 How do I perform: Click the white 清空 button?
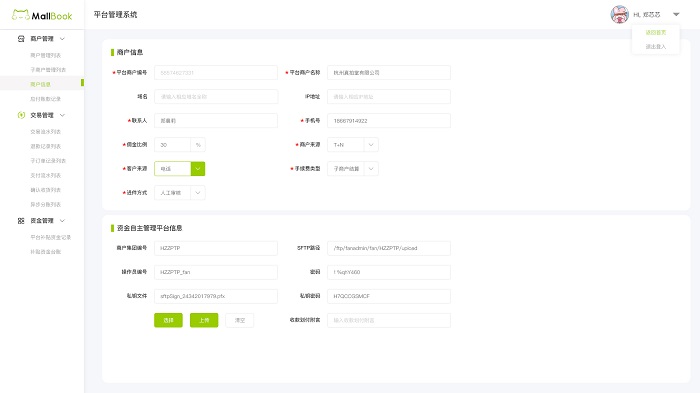[x=240, y=320]
